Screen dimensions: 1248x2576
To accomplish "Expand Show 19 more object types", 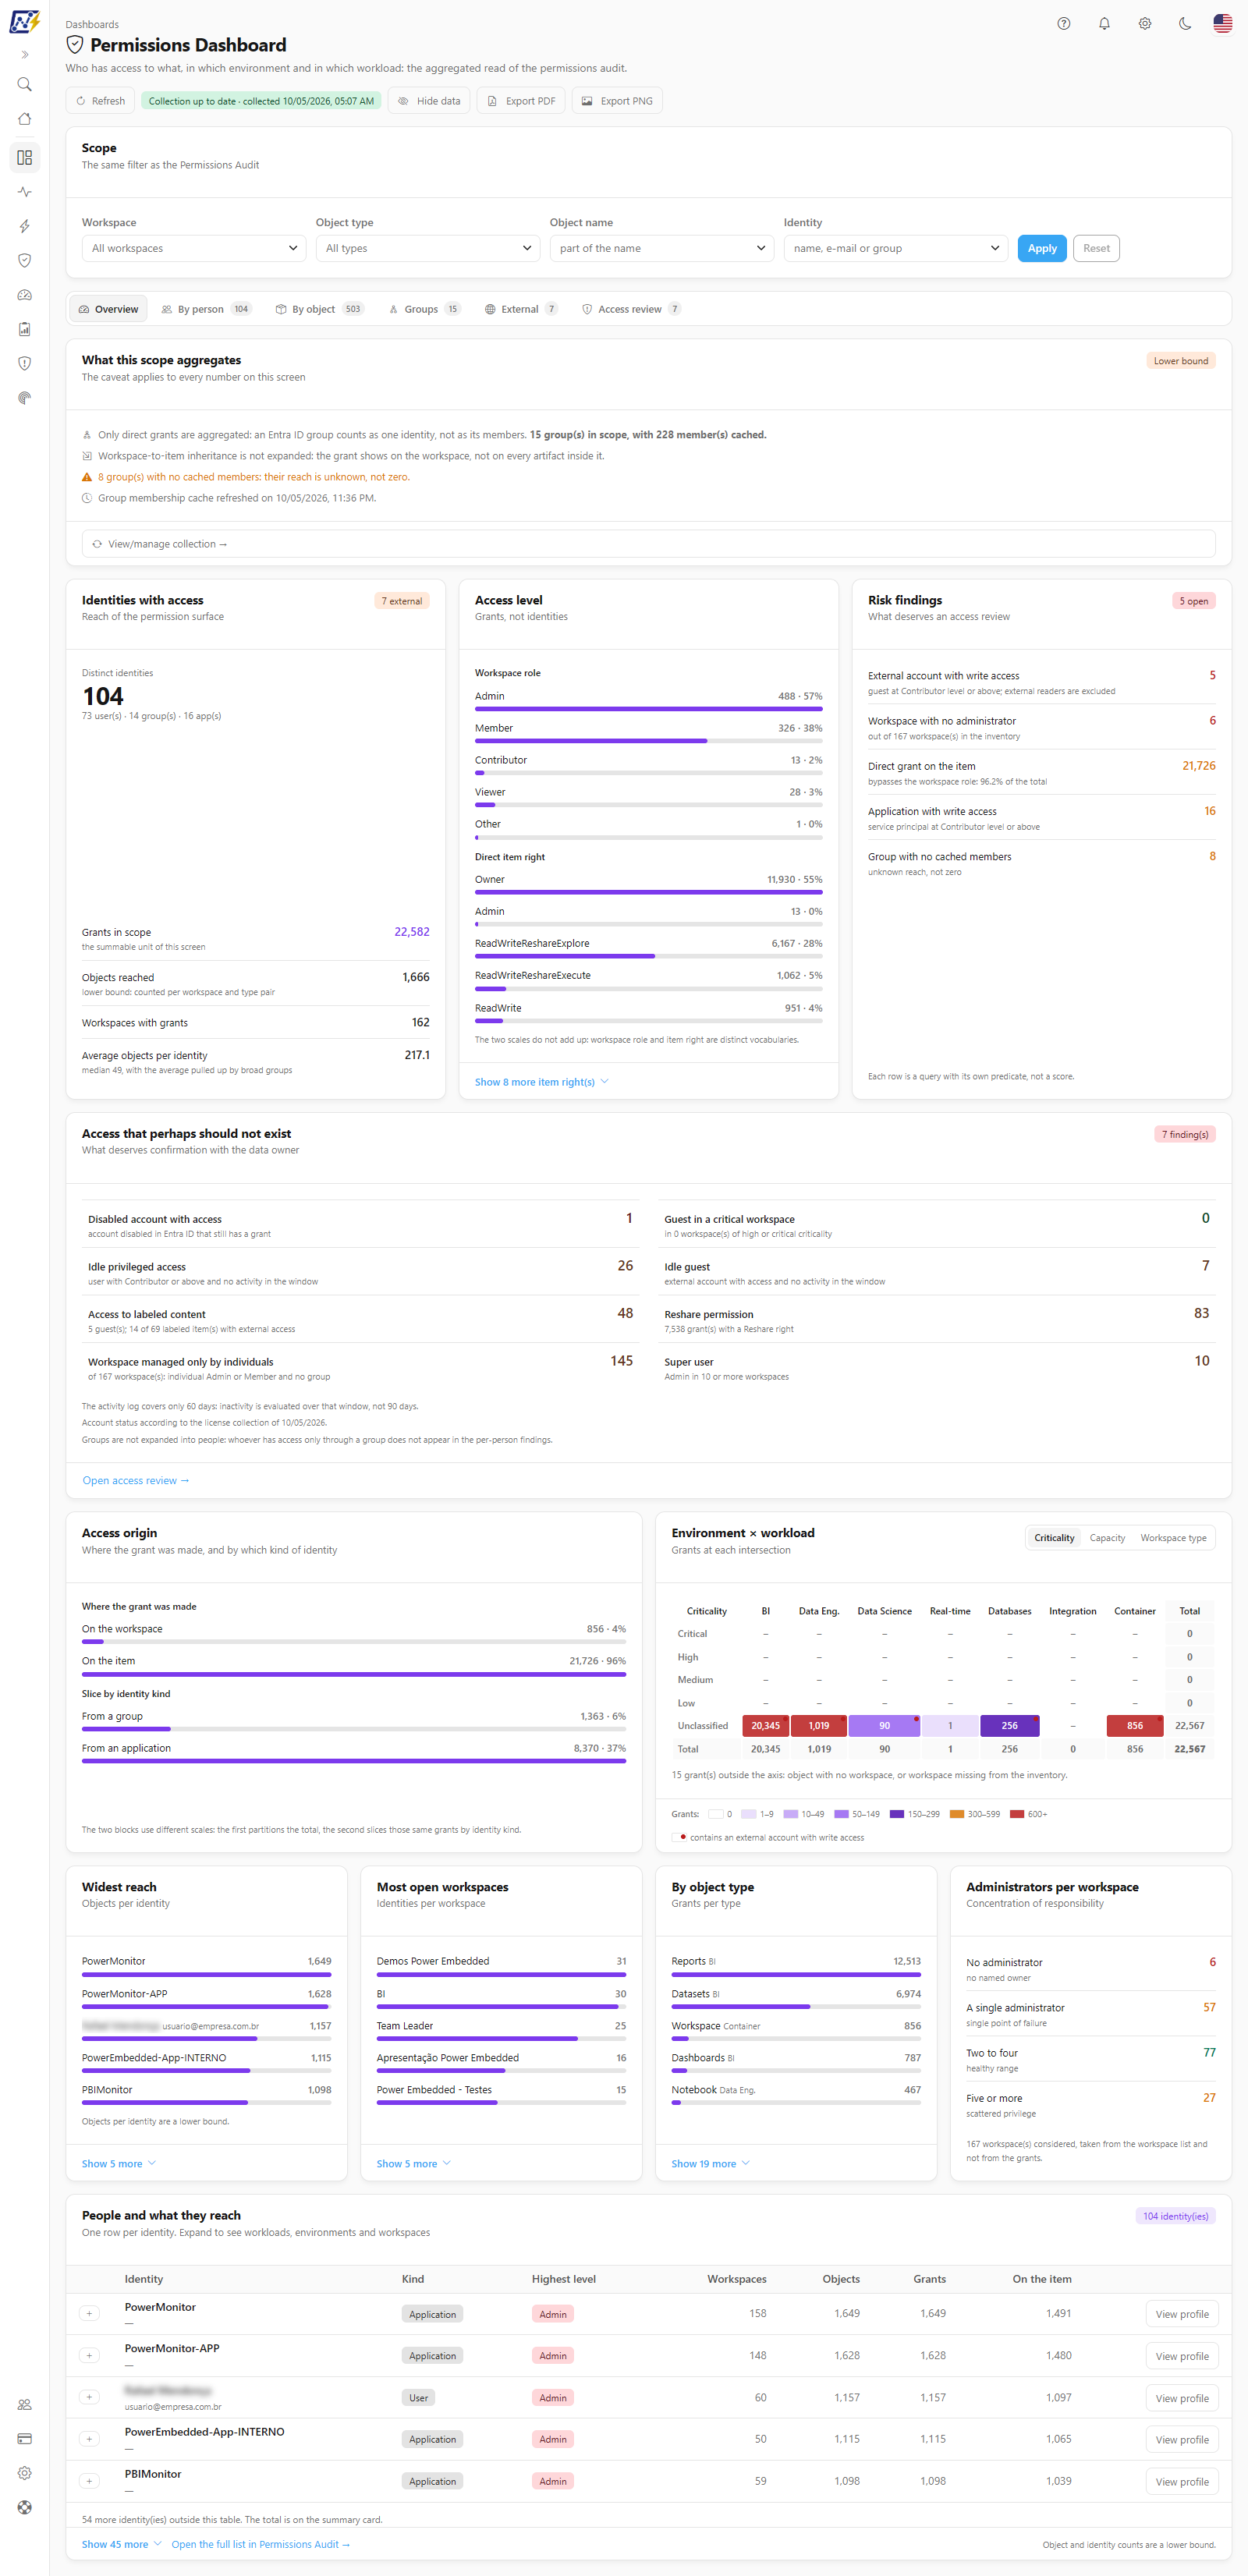I will [x=711, y=2163].
